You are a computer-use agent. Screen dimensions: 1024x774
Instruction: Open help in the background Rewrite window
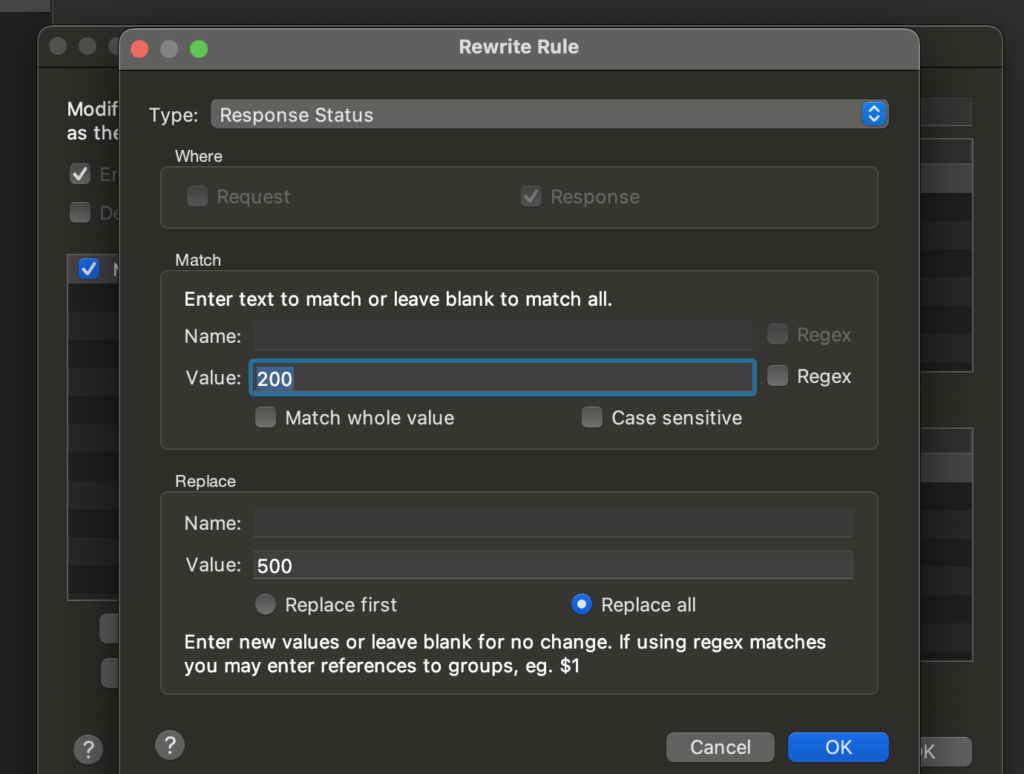87,749
